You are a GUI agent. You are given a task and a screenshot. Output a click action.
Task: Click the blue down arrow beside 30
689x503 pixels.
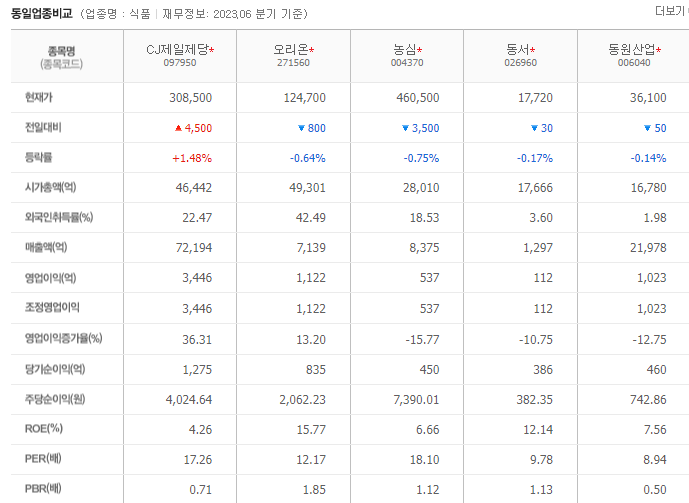tap(534, 128)
